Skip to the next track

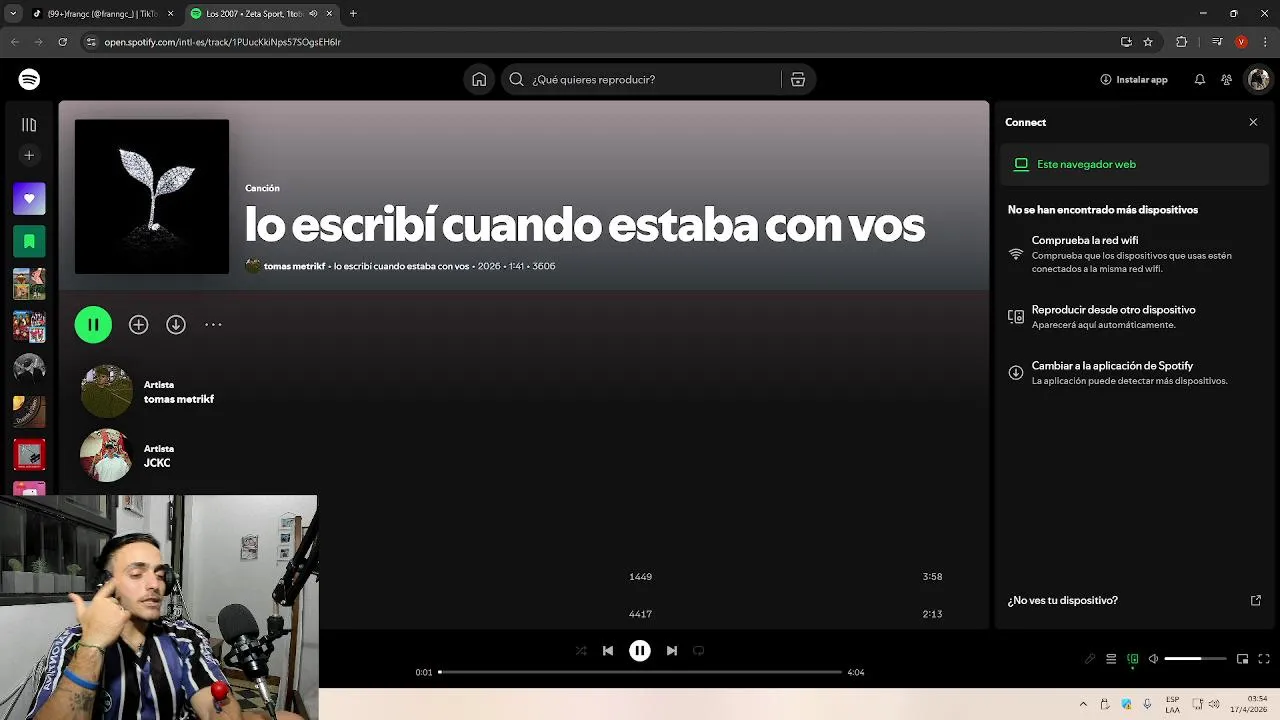(672, 650)
